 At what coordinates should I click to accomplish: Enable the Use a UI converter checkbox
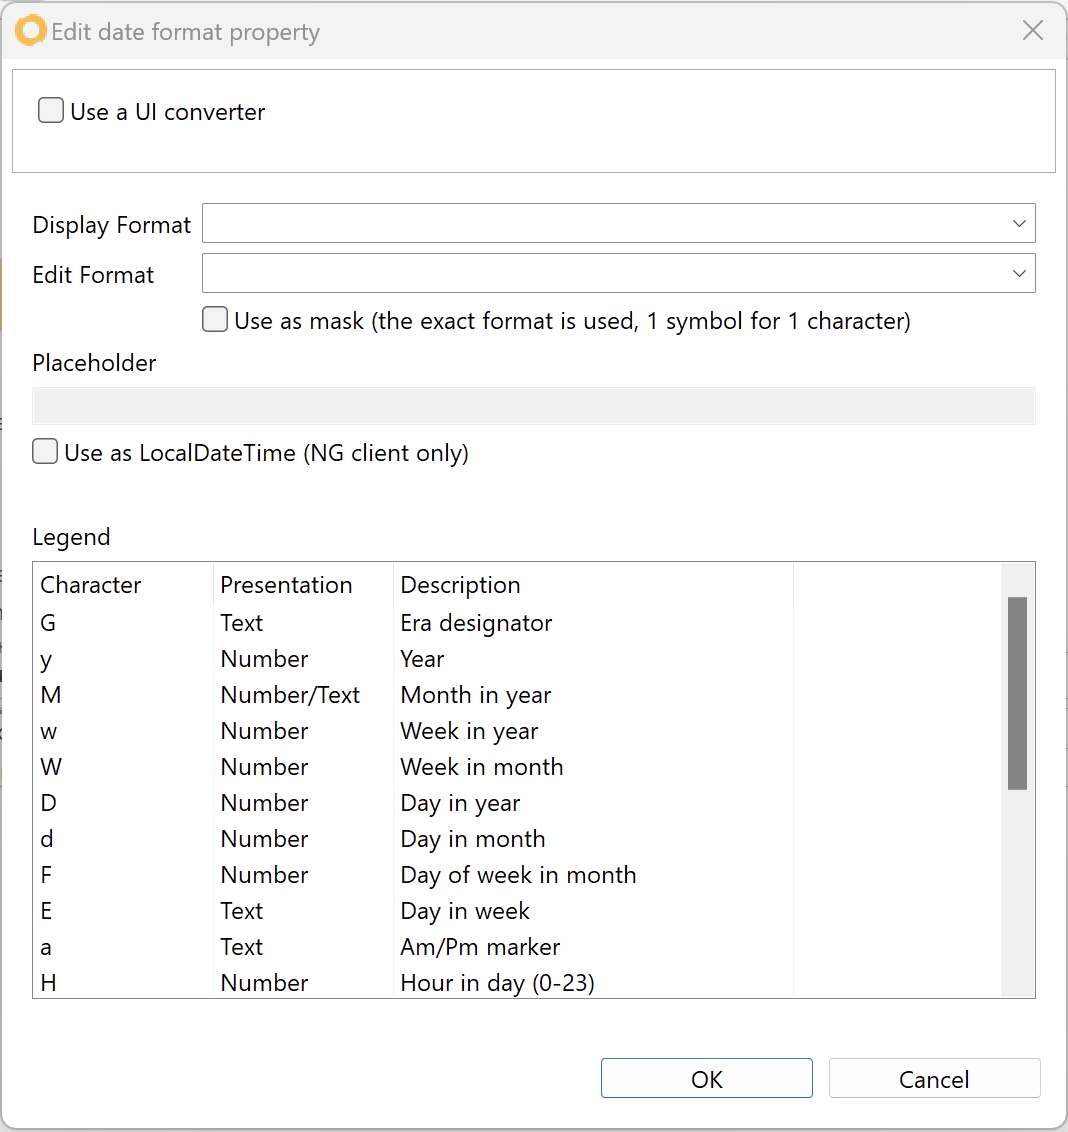click(51, 111)
